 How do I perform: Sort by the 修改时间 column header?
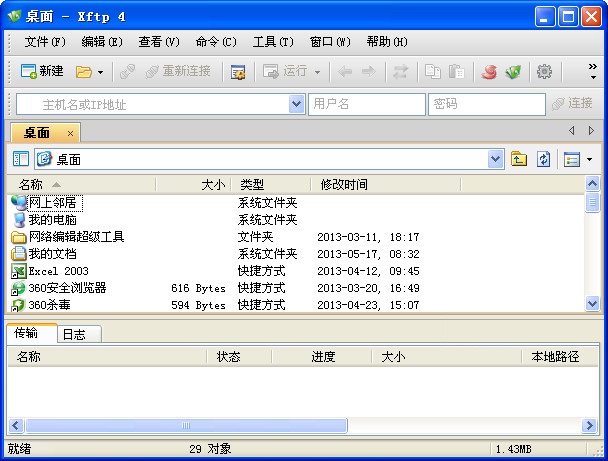[386, 185]
